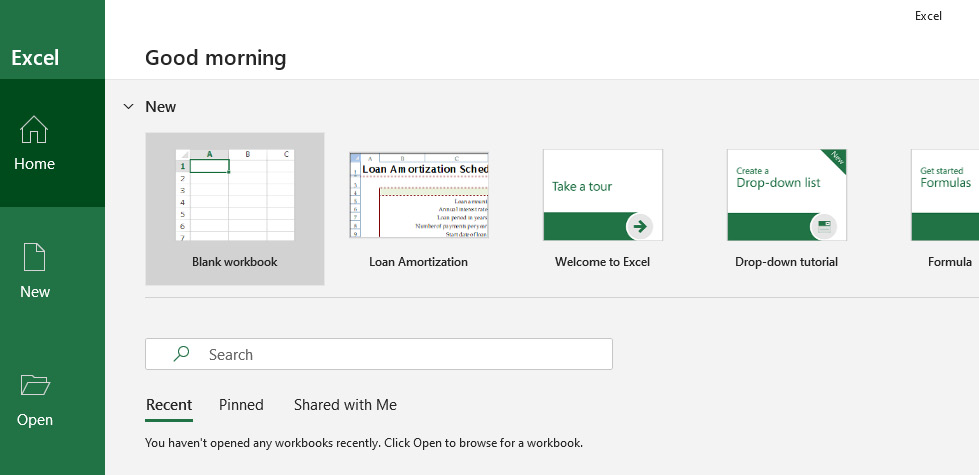
Task: Open the Loan Amortization template
Action: [418, 208]
